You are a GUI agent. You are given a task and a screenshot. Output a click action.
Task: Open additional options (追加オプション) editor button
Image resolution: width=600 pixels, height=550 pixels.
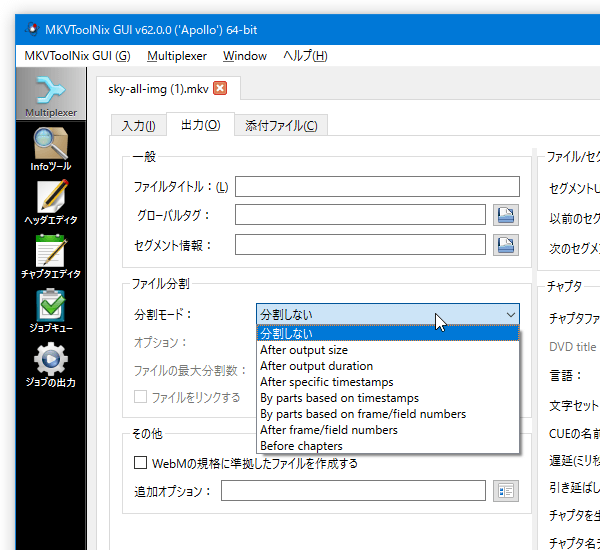[505, 491]
